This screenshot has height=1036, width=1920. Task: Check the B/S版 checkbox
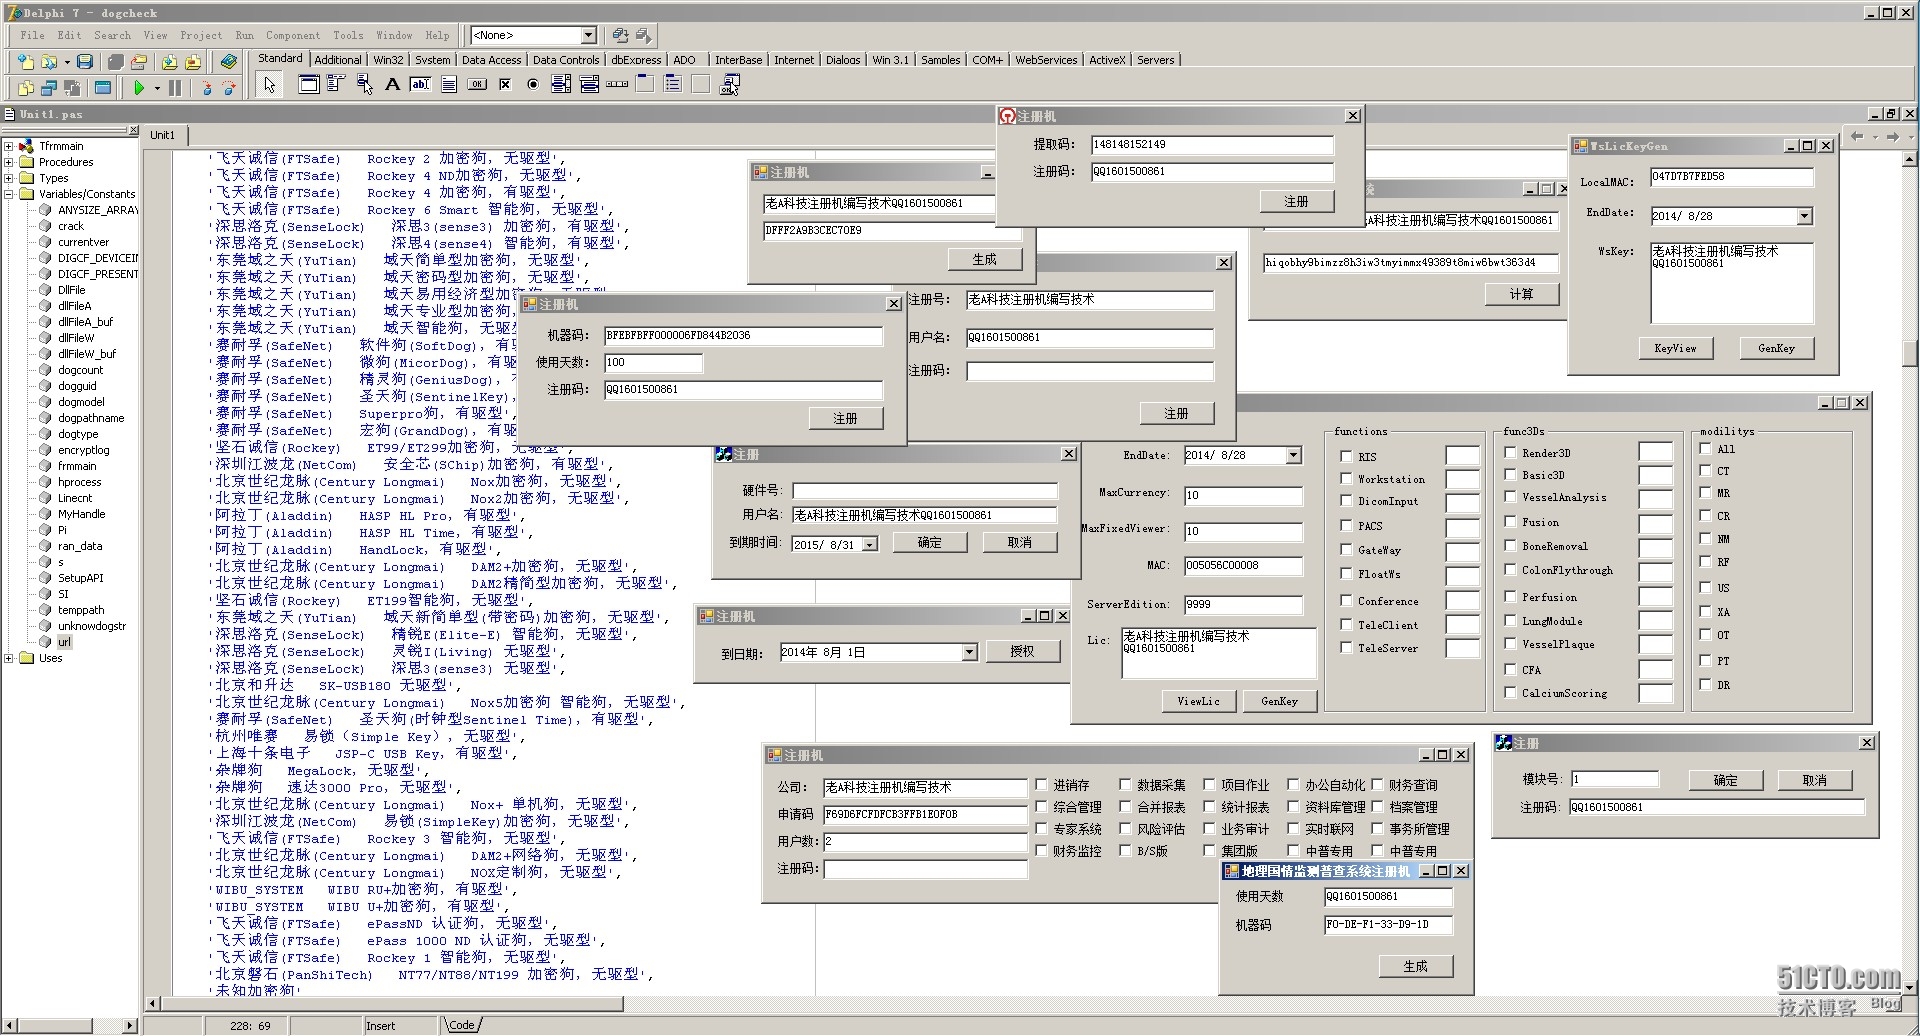(1125, 851)
